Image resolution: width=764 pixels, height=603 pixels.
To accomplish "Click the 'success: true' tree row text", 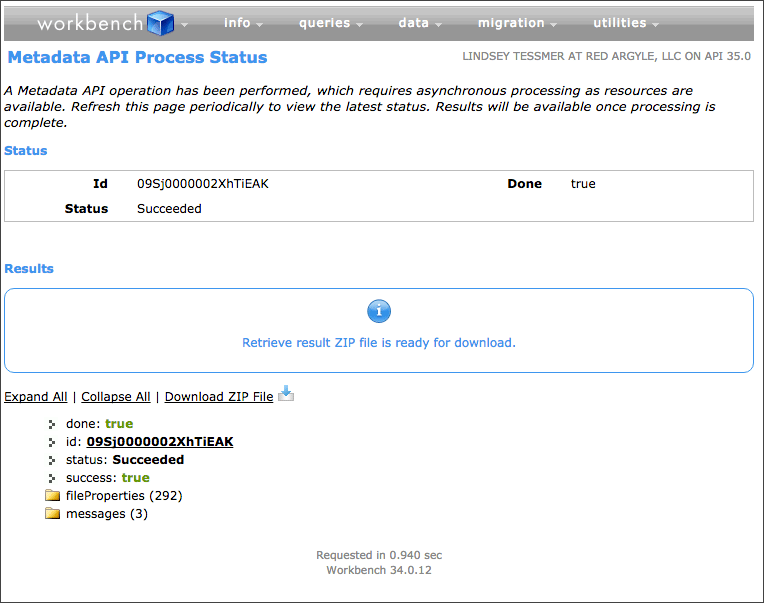I will [x=108, y=478].
